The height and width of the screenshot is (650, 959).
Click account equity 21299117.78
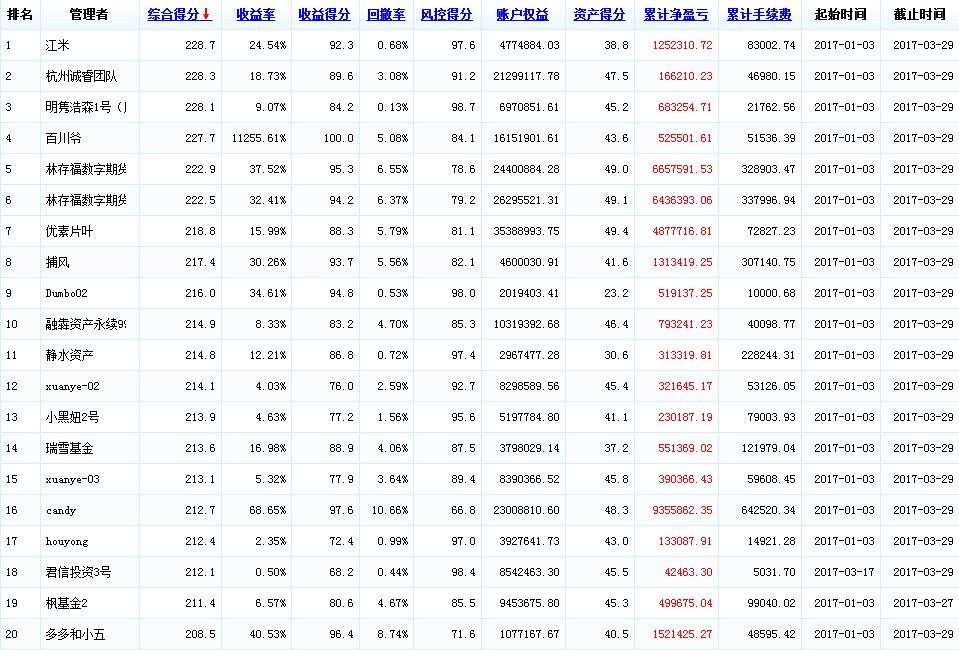pyautogui.click(x=526, y=76)
